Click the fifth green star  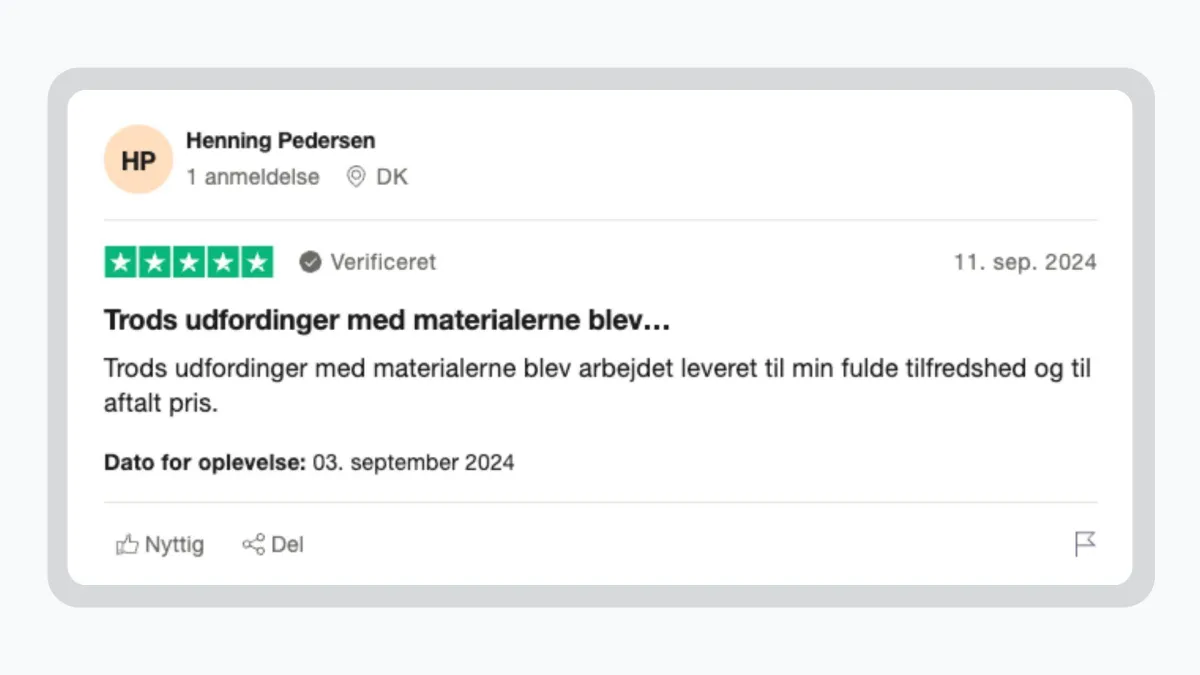point(256,262)
